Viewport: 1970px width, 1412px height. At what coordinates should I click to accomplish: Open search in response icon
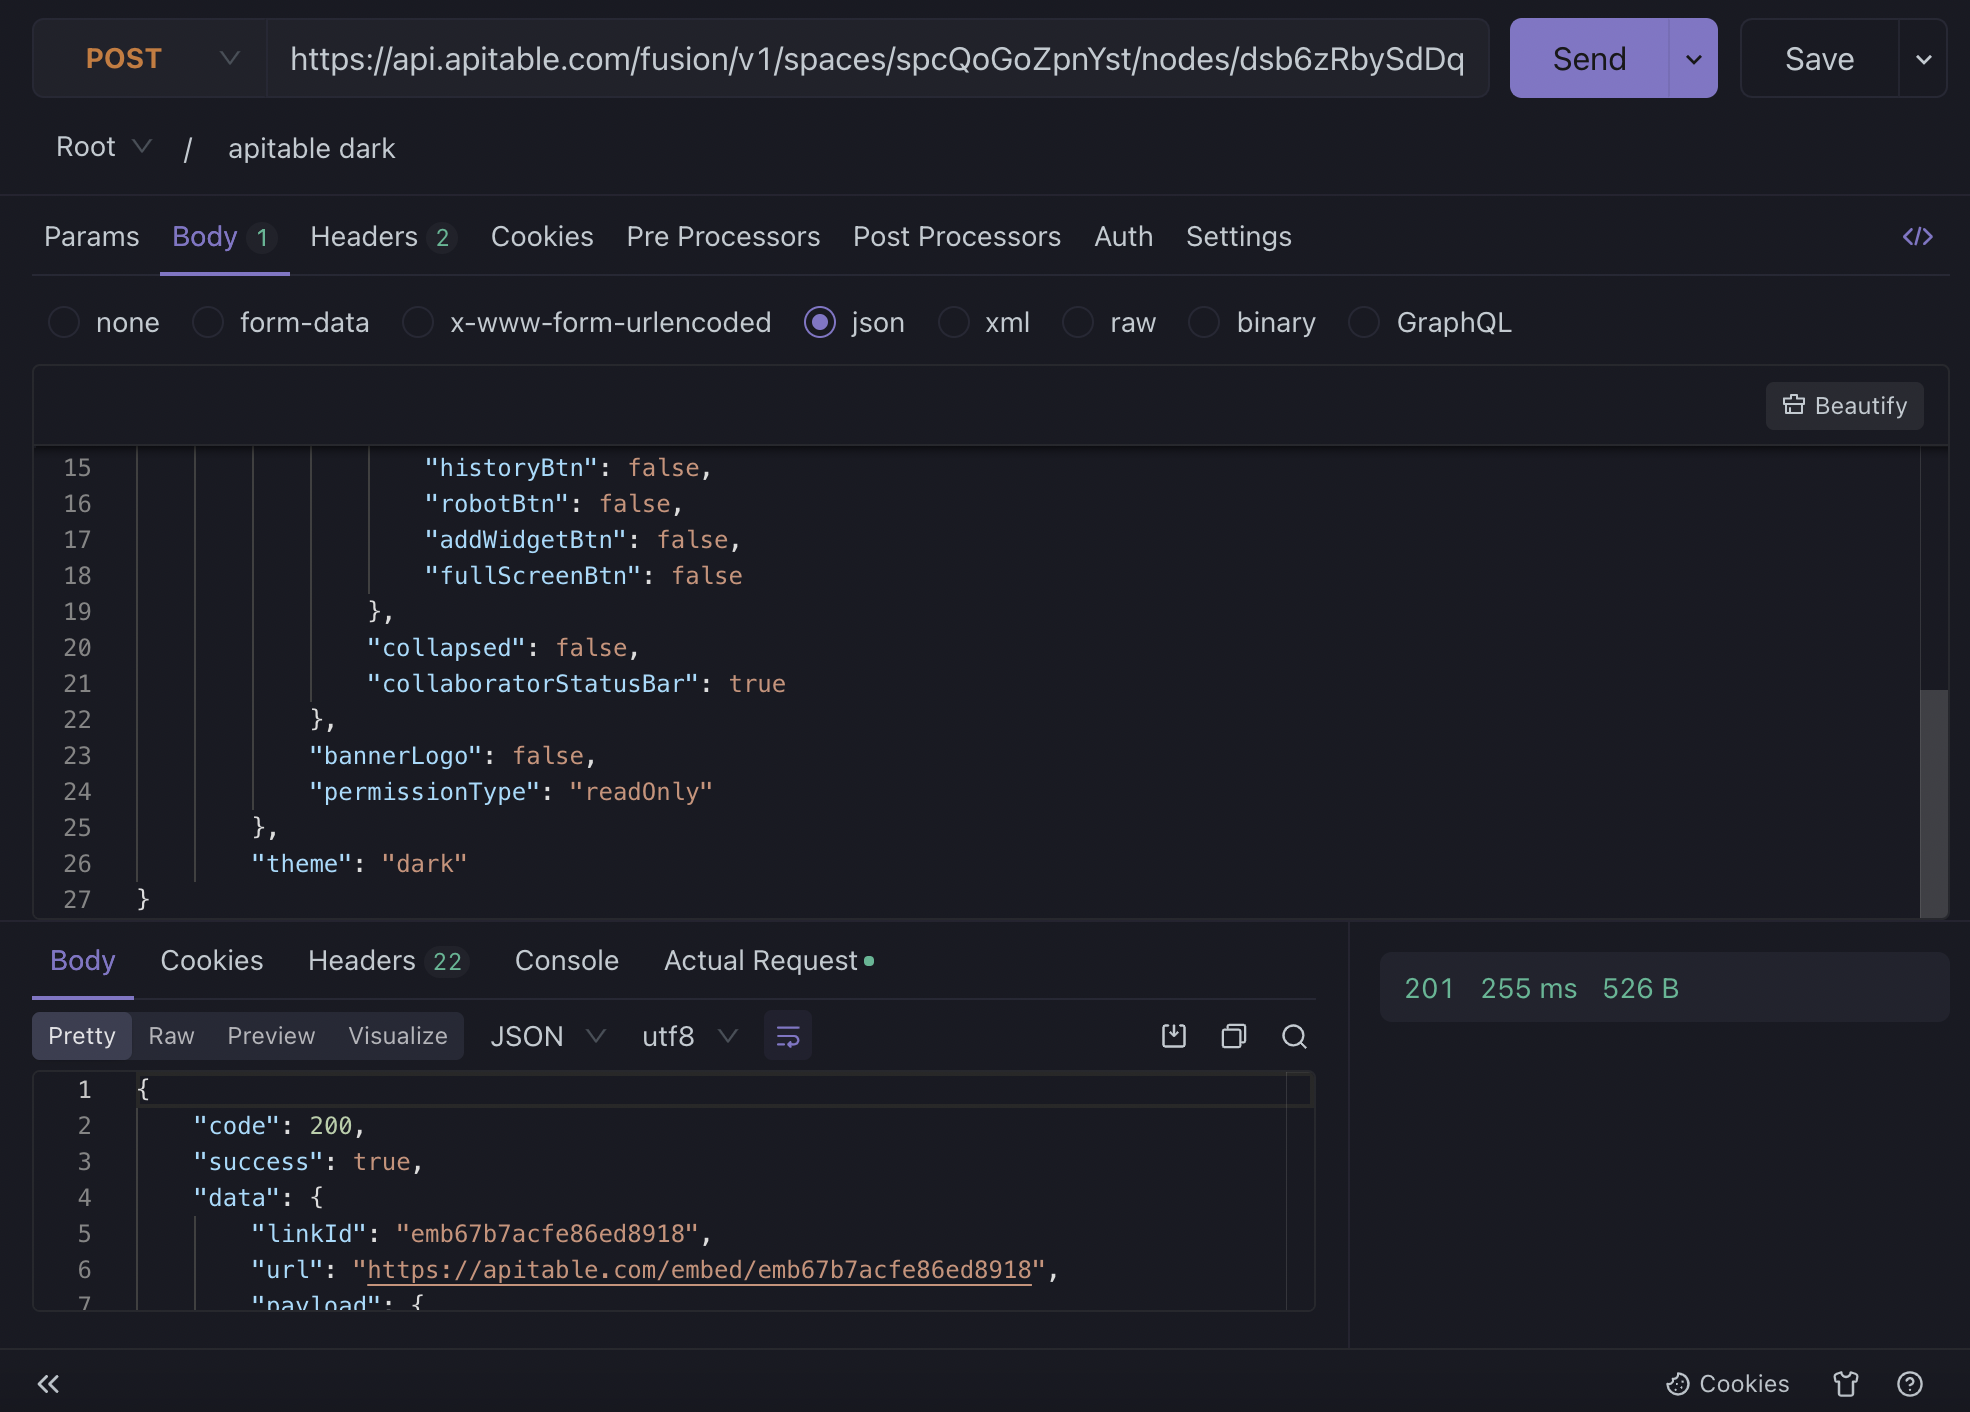click(x=1294, y=1036)
